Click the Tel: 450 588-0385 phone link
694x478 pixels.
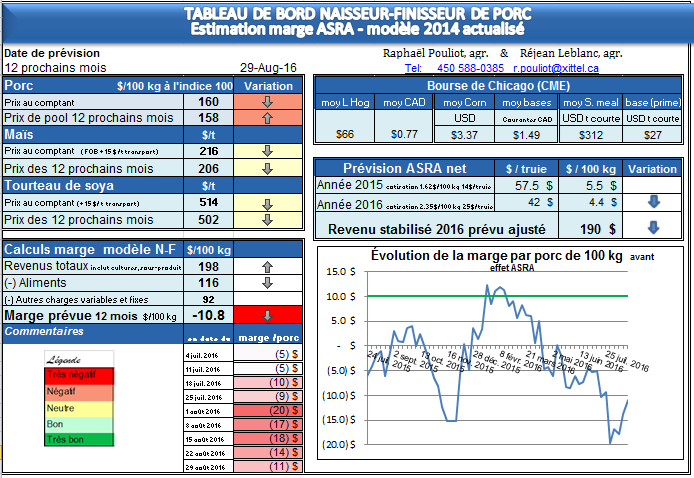point(454,68)
